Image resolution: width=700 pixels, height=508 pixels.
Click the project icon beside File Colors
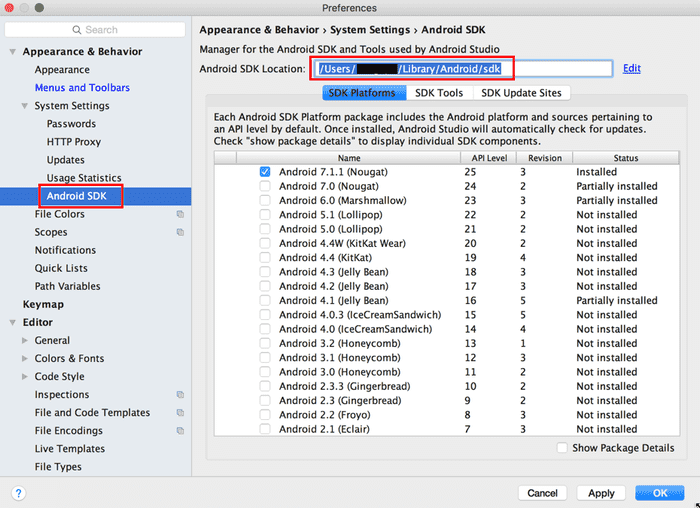(x=180, y=214)
